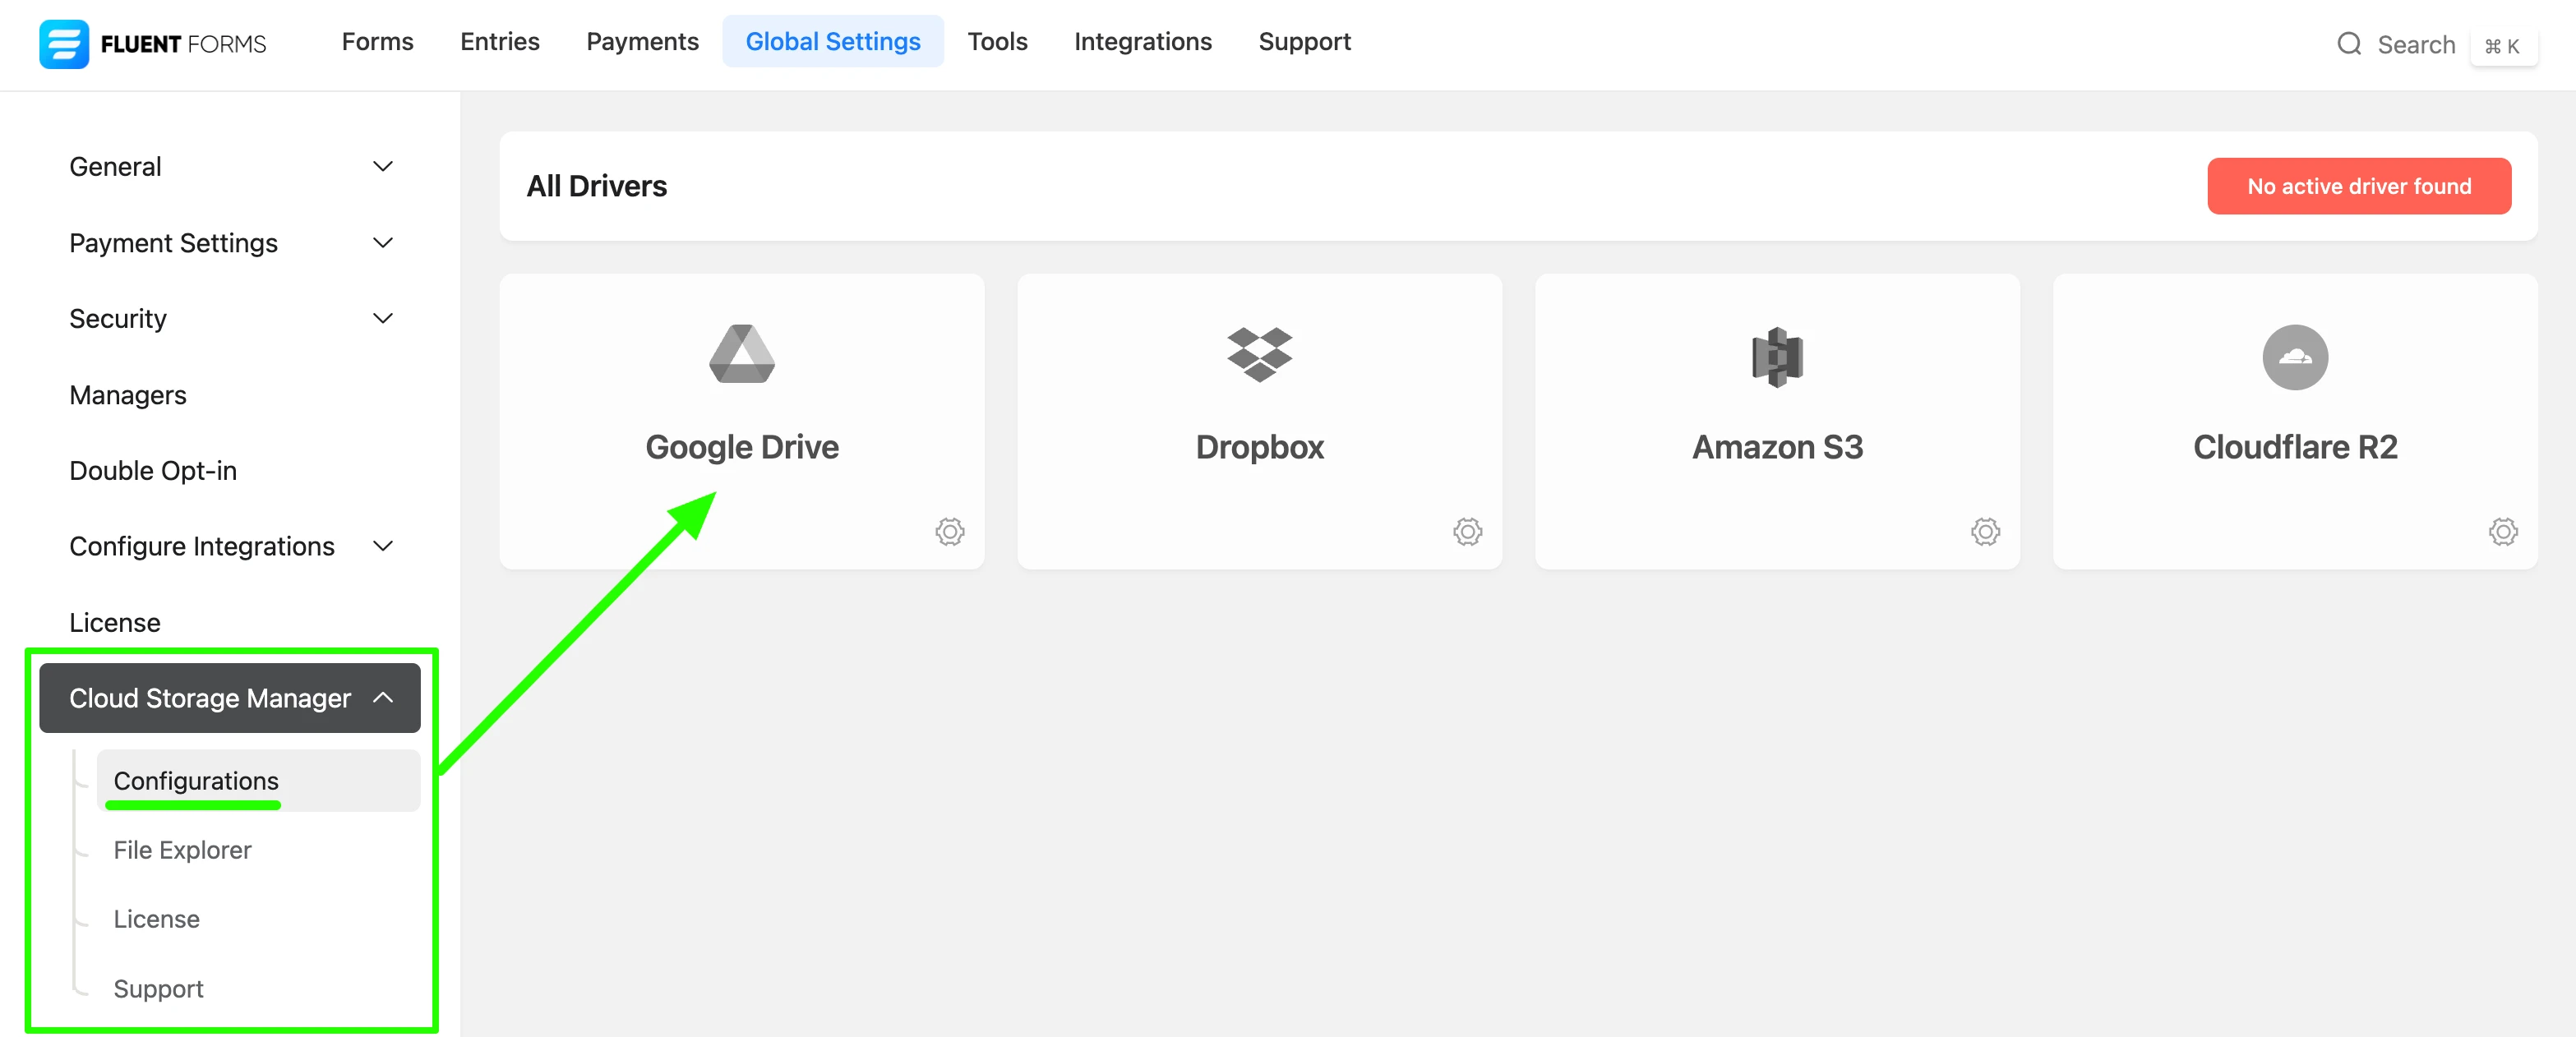Select the Cloudflare R2 driver icon

pos(2295,357)
